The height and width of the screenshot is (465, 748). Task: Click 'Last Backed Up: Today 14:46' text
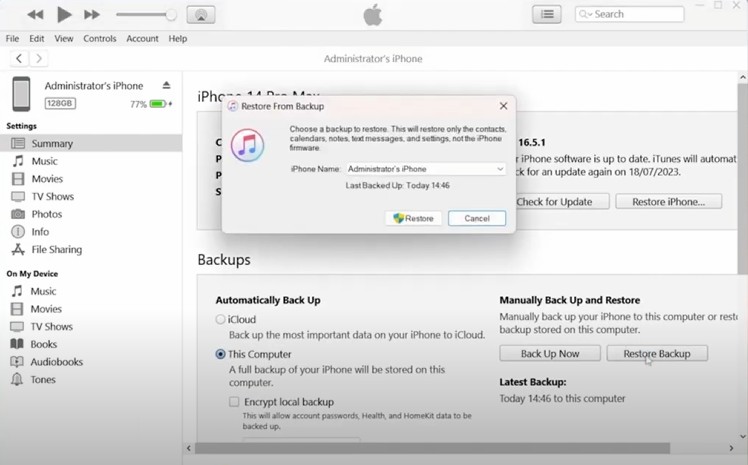[x=397, y=186]
